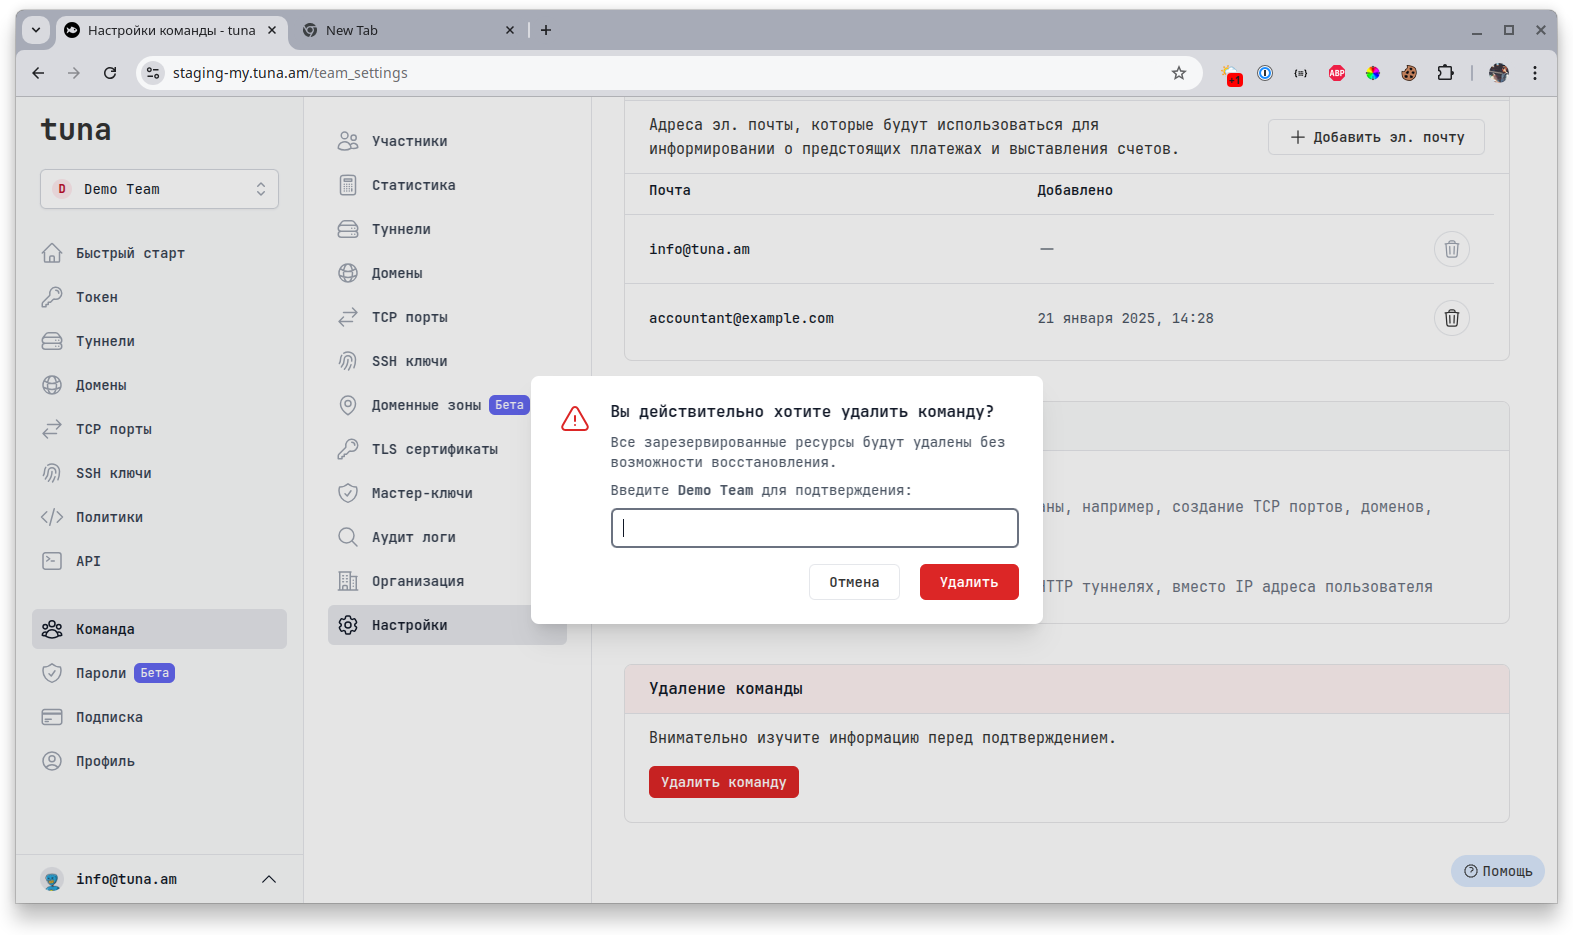The height and width of the screenshot is (935, 1573).
Task: Click the trash icon for accountant@example.com
Action: [1451, 318]
